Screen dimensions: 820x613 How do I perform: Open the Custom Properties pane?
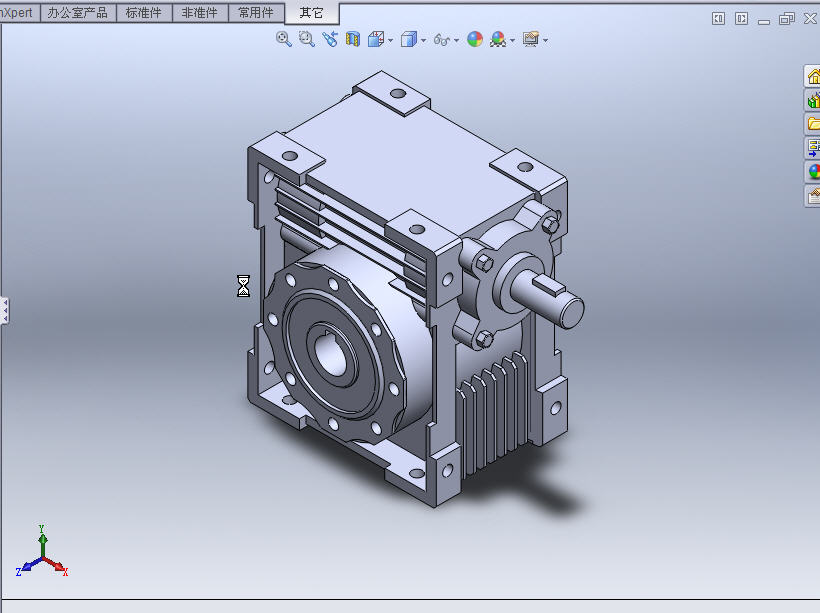click(812, 196)
